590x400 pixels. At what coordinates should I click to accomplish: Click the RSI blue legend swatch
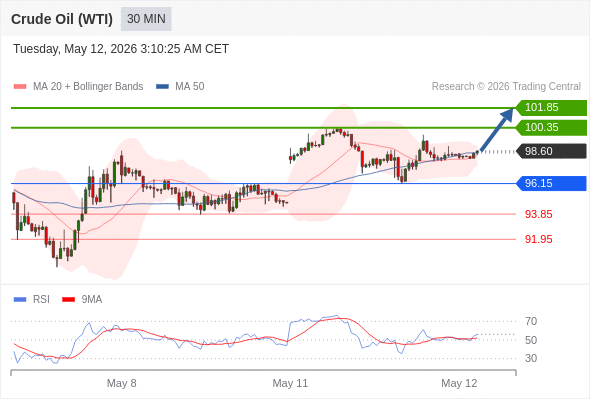(20, 300)
